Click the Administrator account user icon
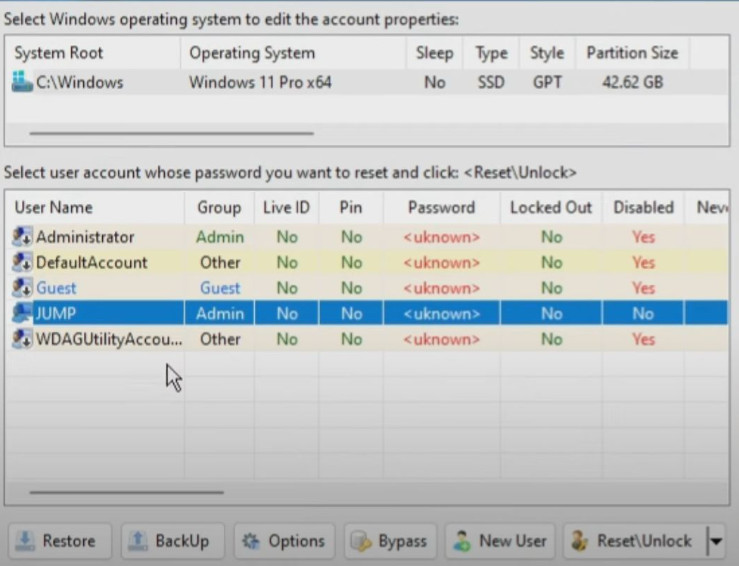The image size is (739, 566). [22, 237]
